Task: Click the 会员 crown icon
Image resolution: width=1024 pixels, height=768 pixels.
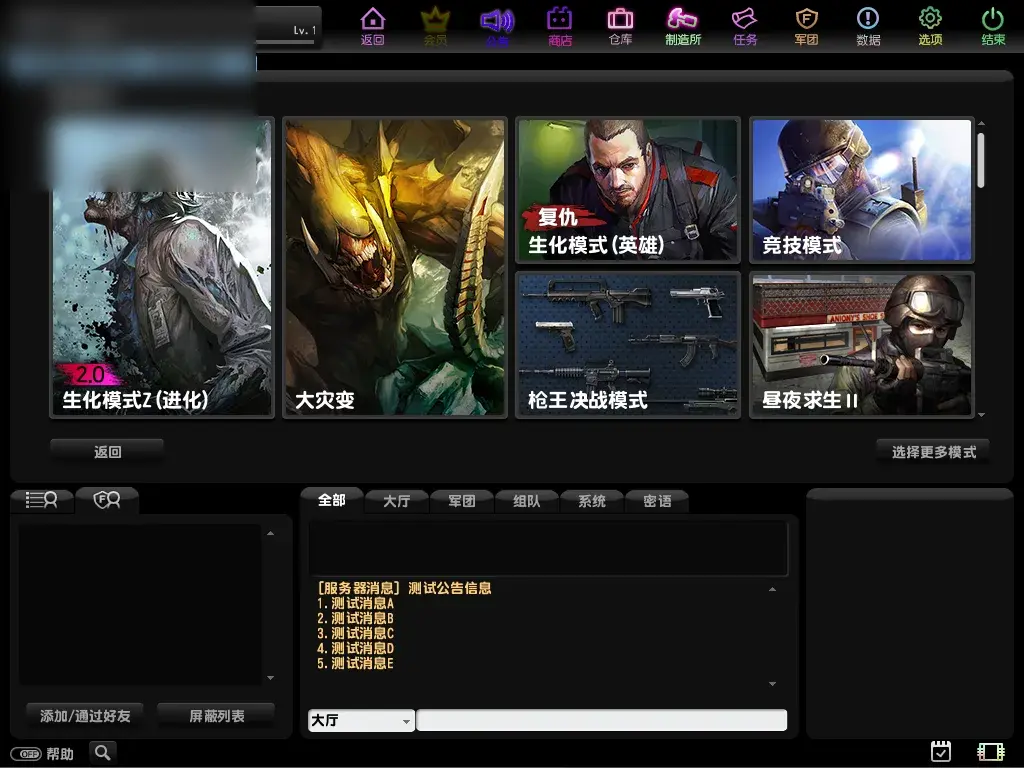Action: point(435,27)
